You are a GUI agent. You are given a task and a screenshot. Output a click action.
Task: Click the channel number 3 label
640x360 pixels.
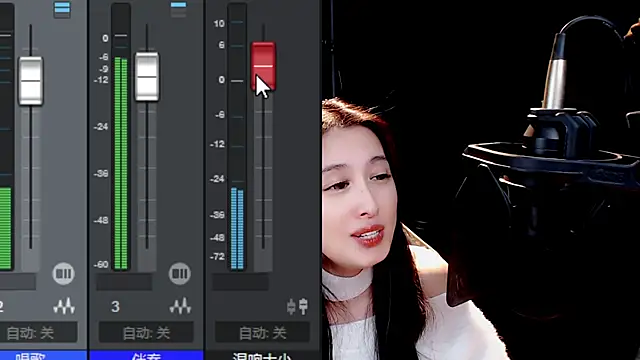pos(116,307)
